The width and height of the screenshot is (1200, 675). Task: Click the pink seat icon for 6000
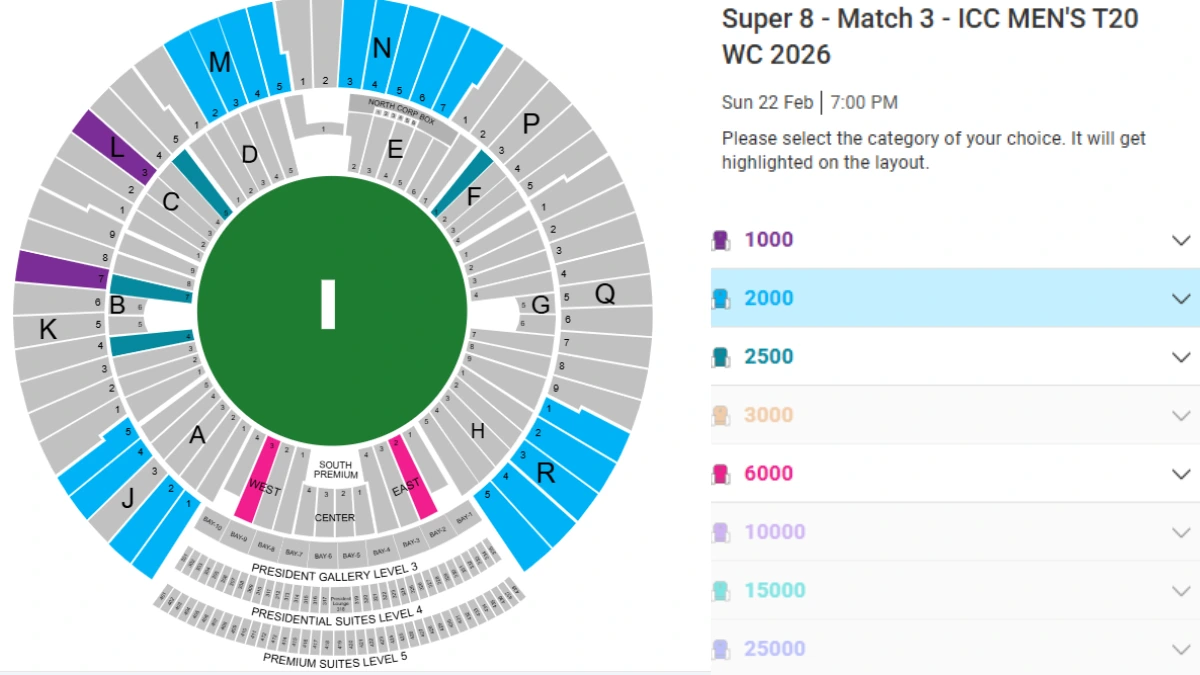720,474
